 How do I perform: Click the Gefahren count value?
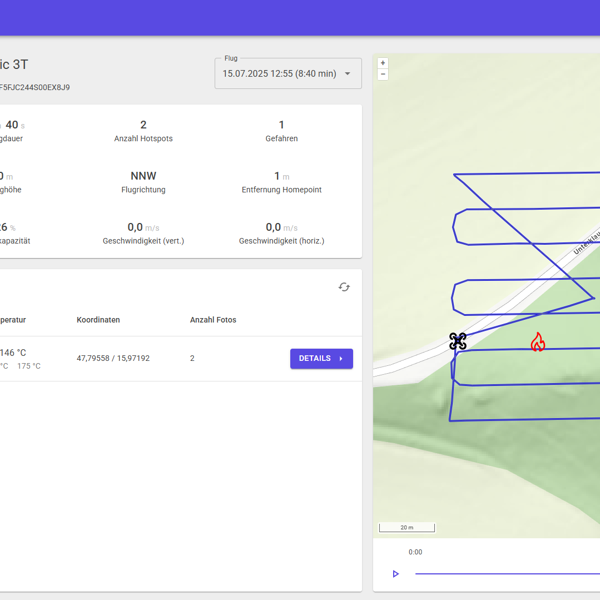click(282, 125)
